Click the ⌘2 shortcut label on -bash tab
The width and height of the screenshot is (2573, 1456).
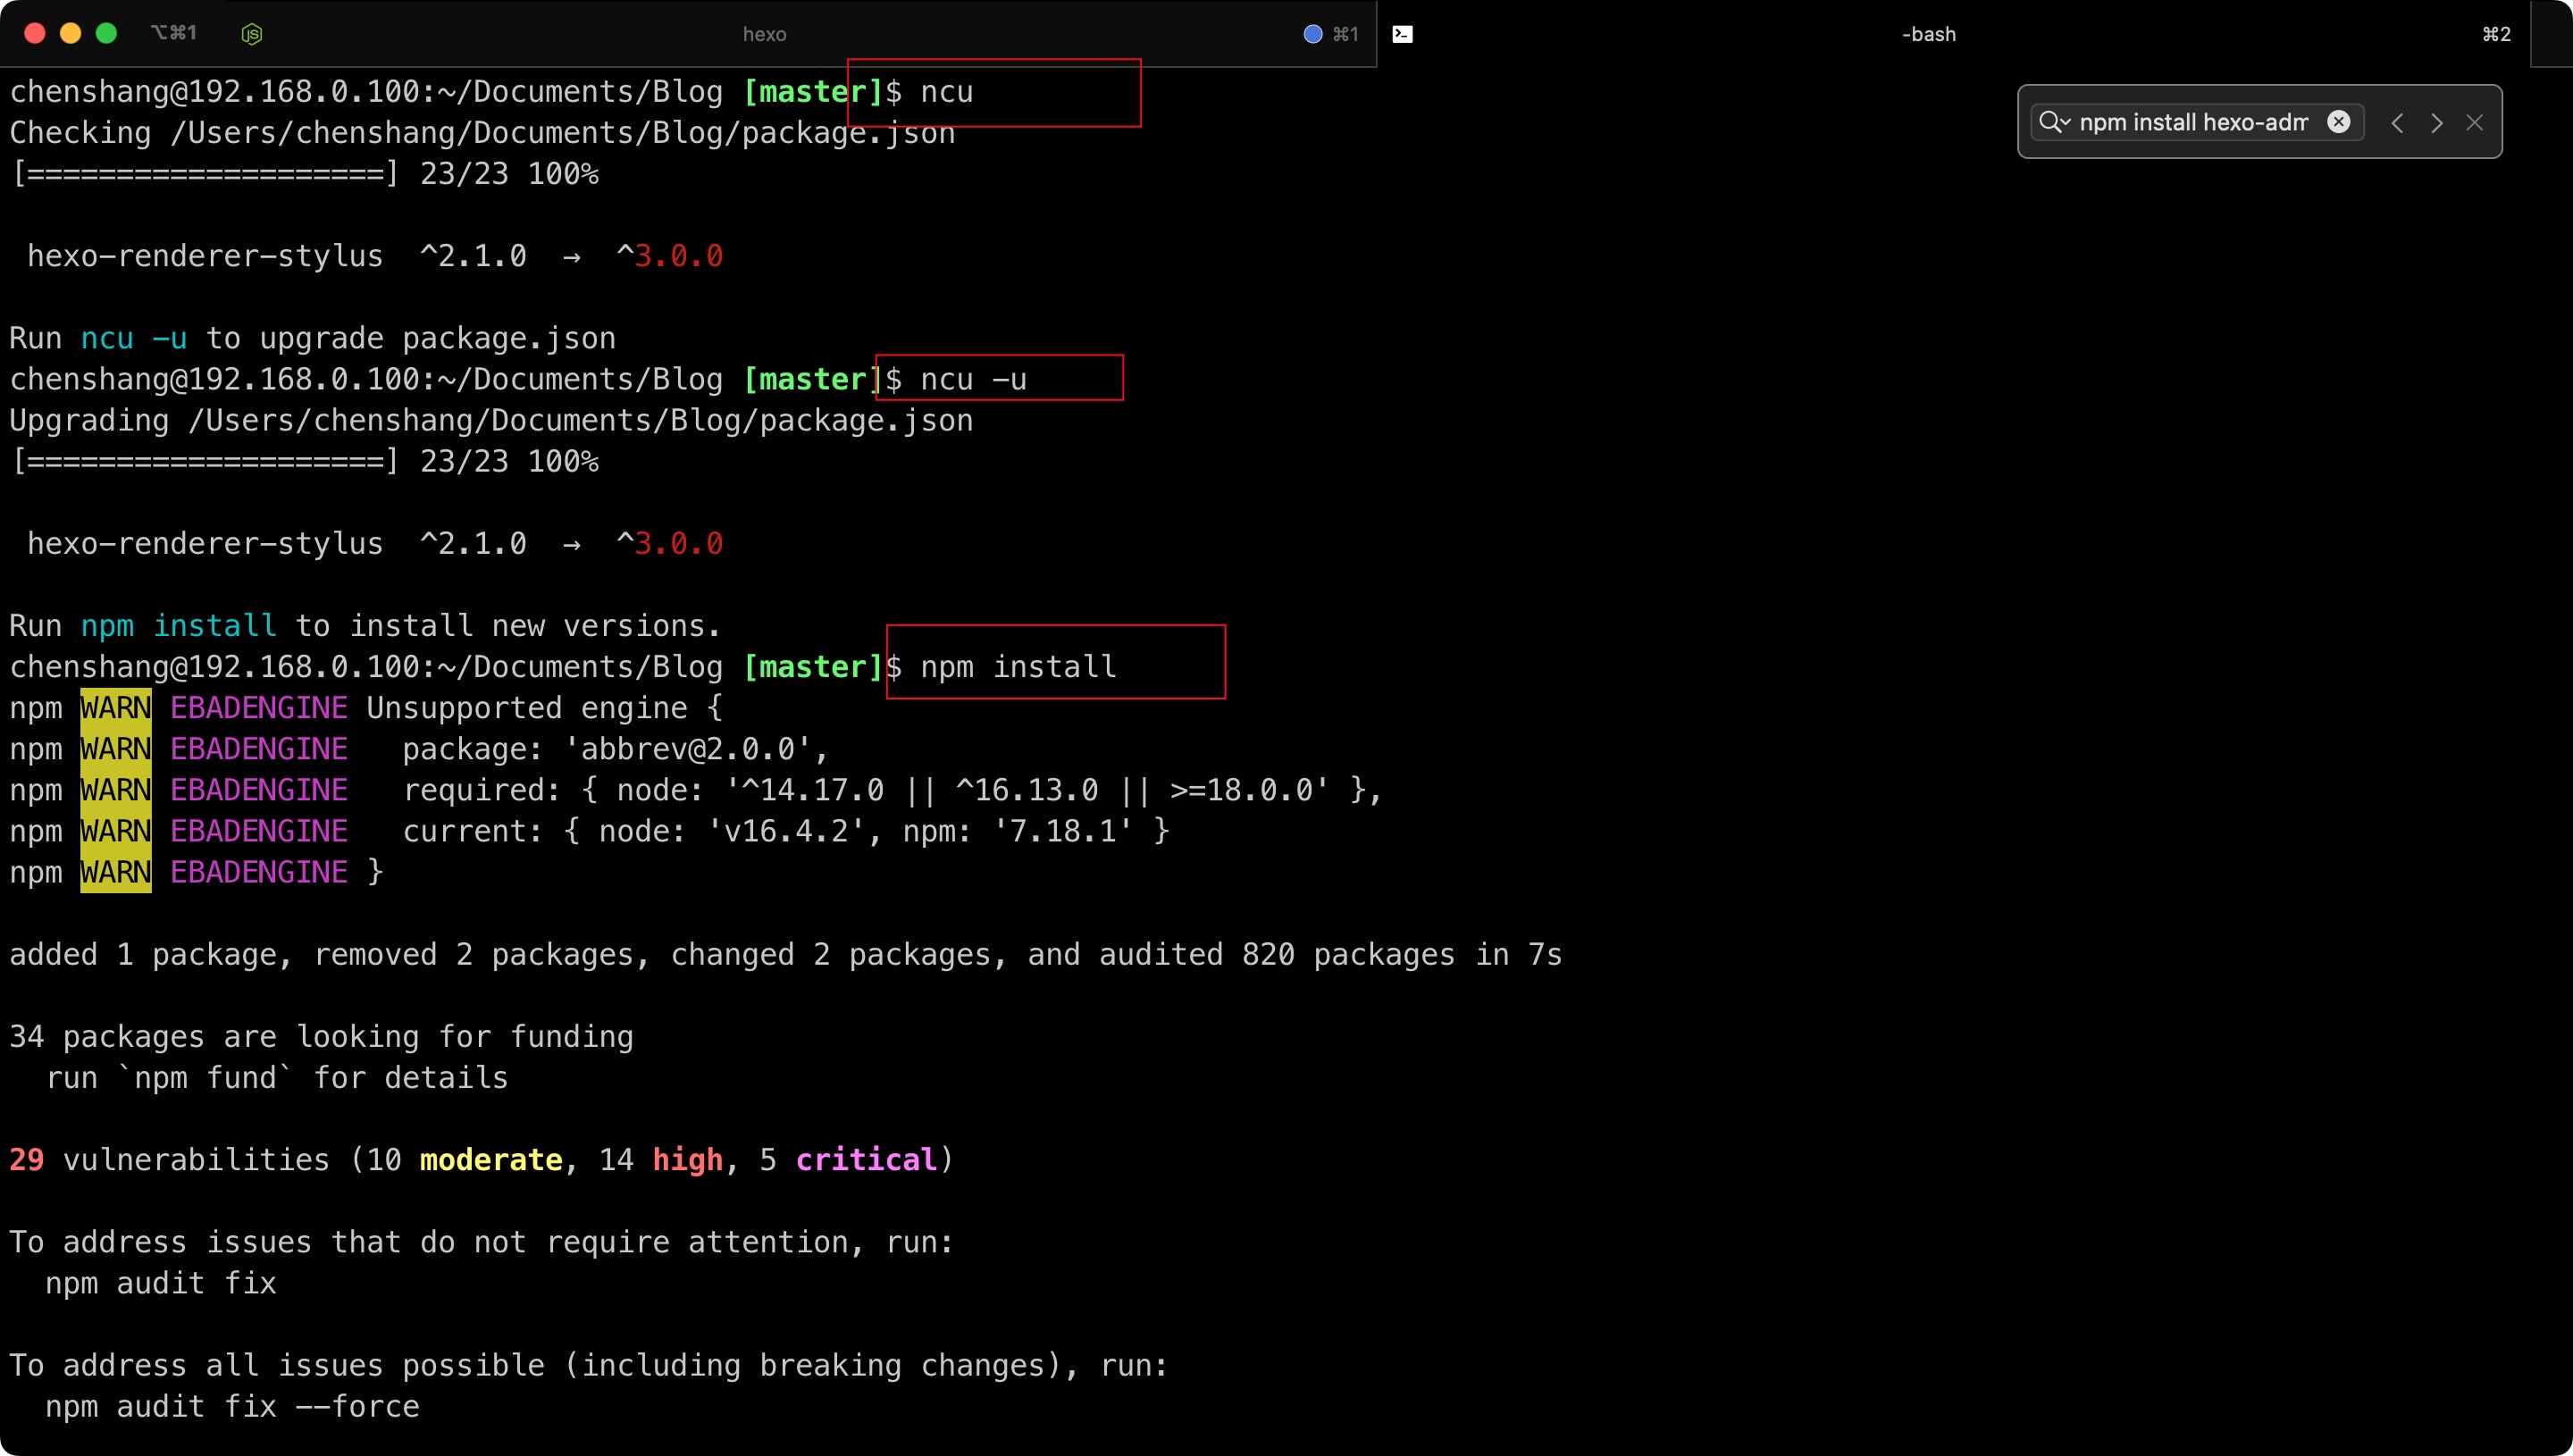2495,34
